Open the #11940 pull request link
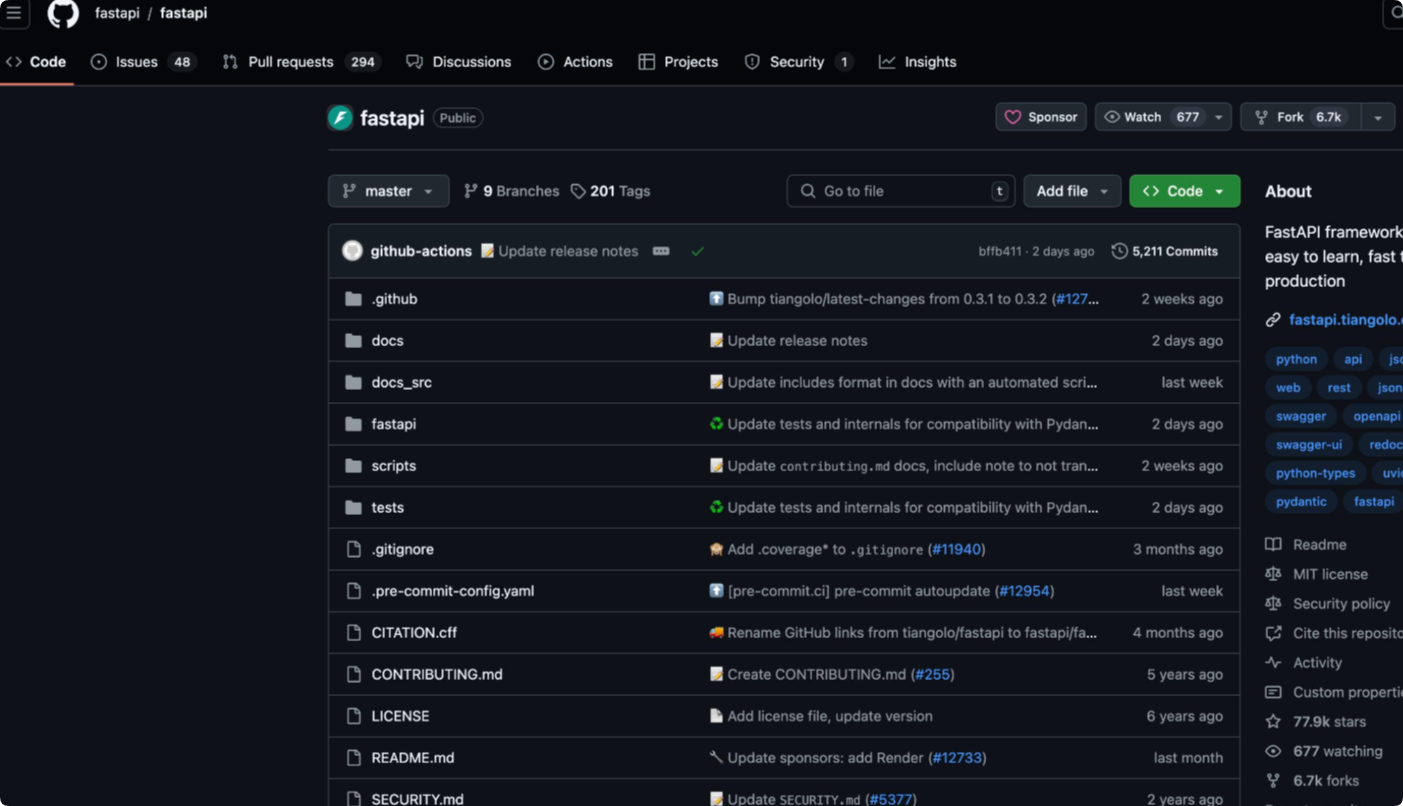This screenshot has height=806, width=1403. [956, 549]
